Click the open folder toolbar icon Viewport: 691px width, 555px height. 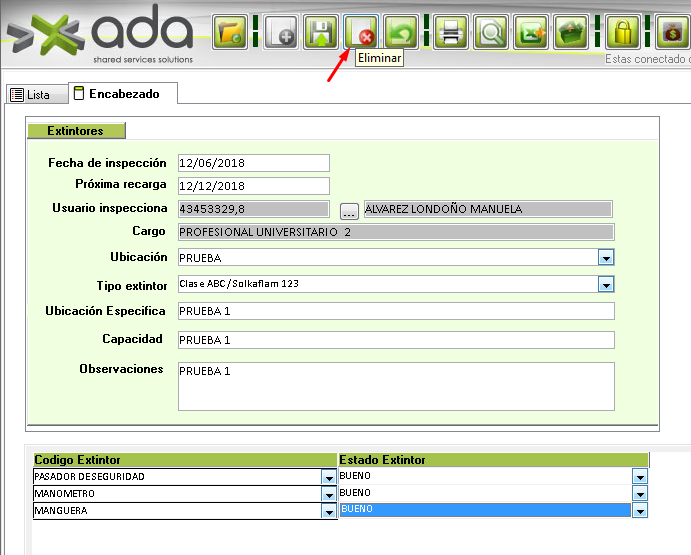click(x=231, y=32)
